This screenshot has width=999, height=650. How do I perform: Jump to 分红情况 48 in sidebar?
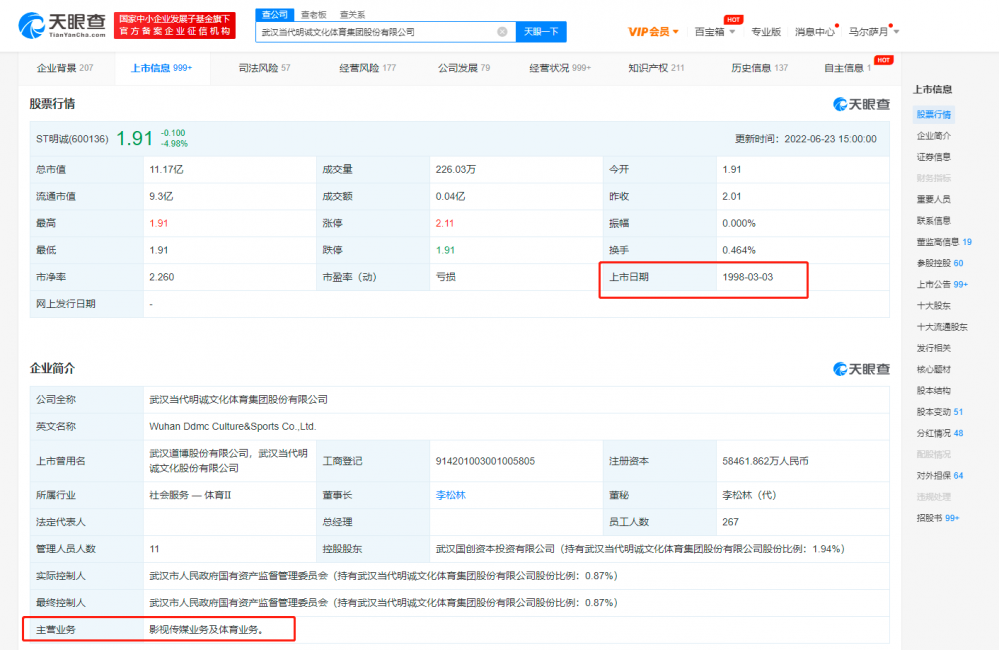[x=940, y=433]
